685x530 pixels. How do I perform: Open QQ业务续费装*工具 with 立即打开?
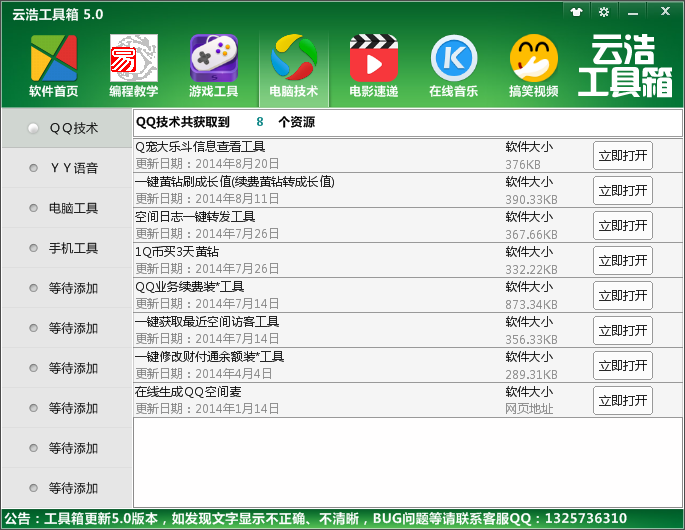coord(623,295)
